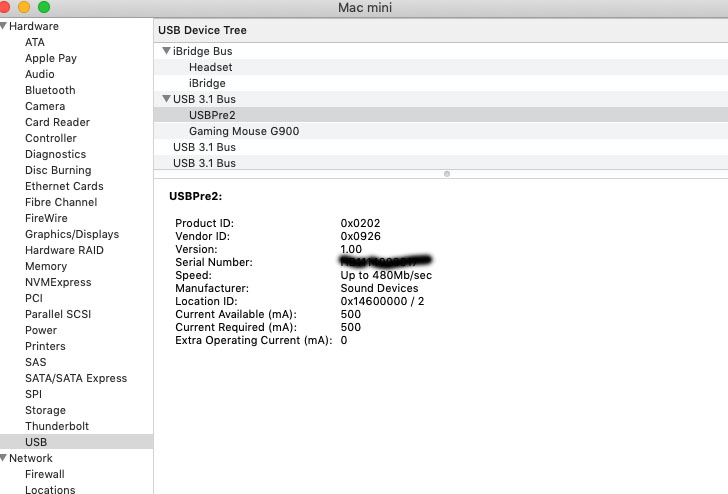Collapse the Hardware section triangle
The image size is (728, 494).
coord(4,26)
